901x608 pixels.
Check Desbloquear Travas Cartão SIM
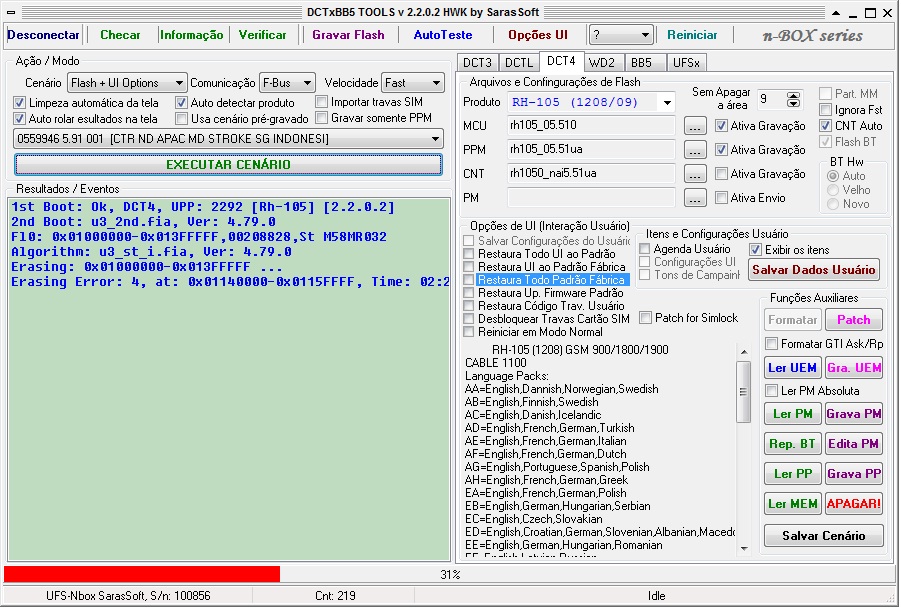point(469,319)
